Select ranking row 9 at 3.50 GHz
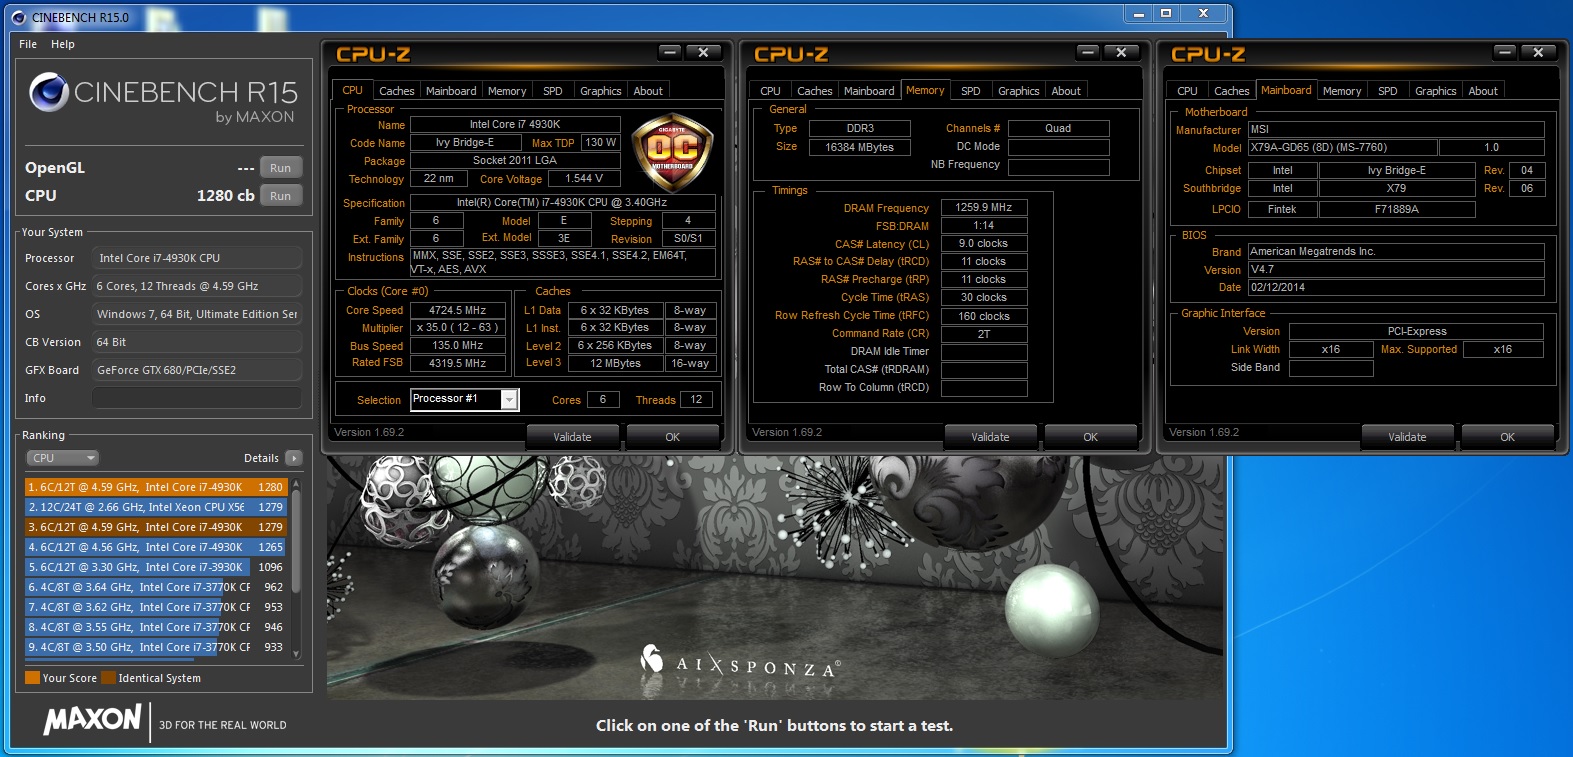The image size is (1573, 757). click(x=156, y=647)
